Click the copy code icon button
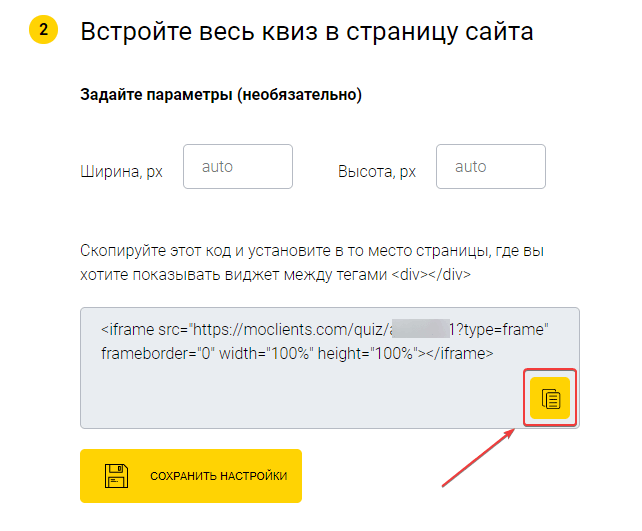This screenshot has height=531, width=642. click(550, 397)
